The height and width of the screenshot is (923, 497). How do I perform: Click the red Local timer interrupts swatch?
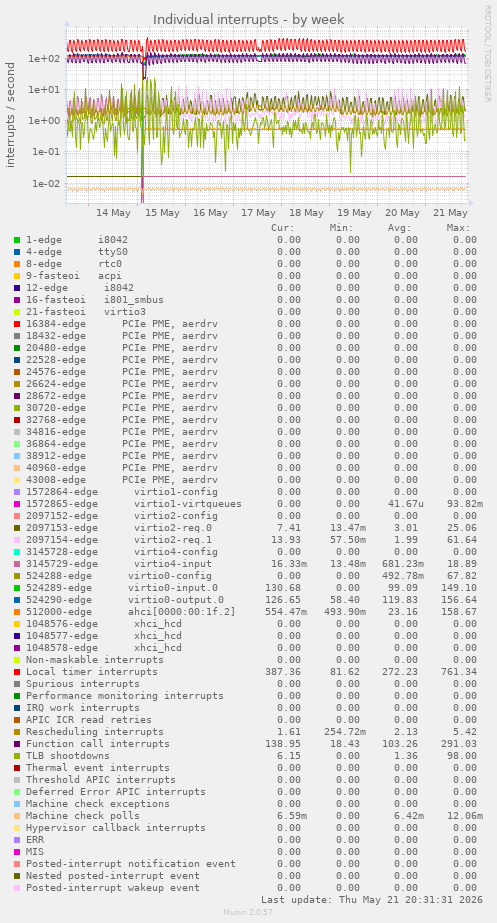pyautogui.click(x=17, y=672)
